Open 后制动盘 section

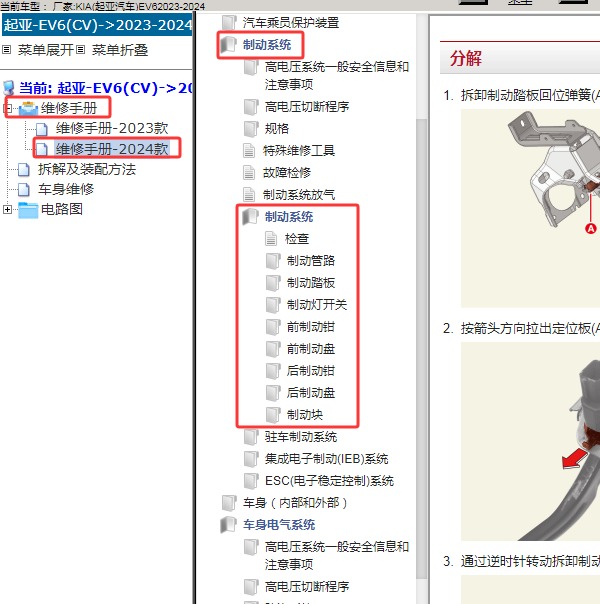point(311,393)
